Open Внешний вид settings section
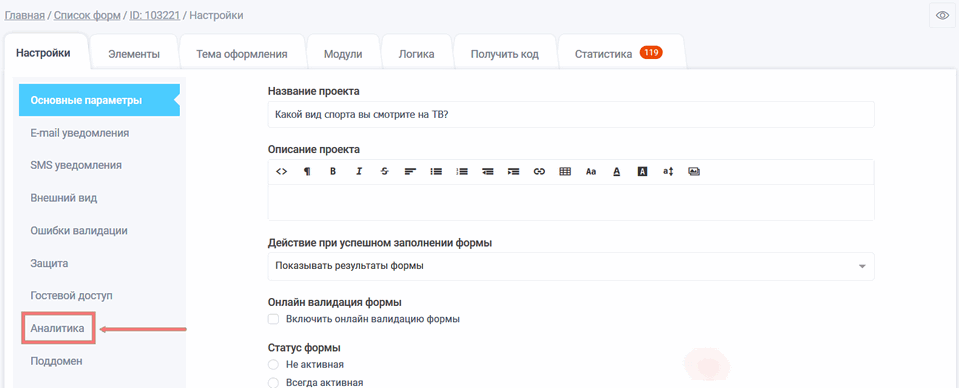The width and height of the screenshot is (959, 388). coord(64,198)
